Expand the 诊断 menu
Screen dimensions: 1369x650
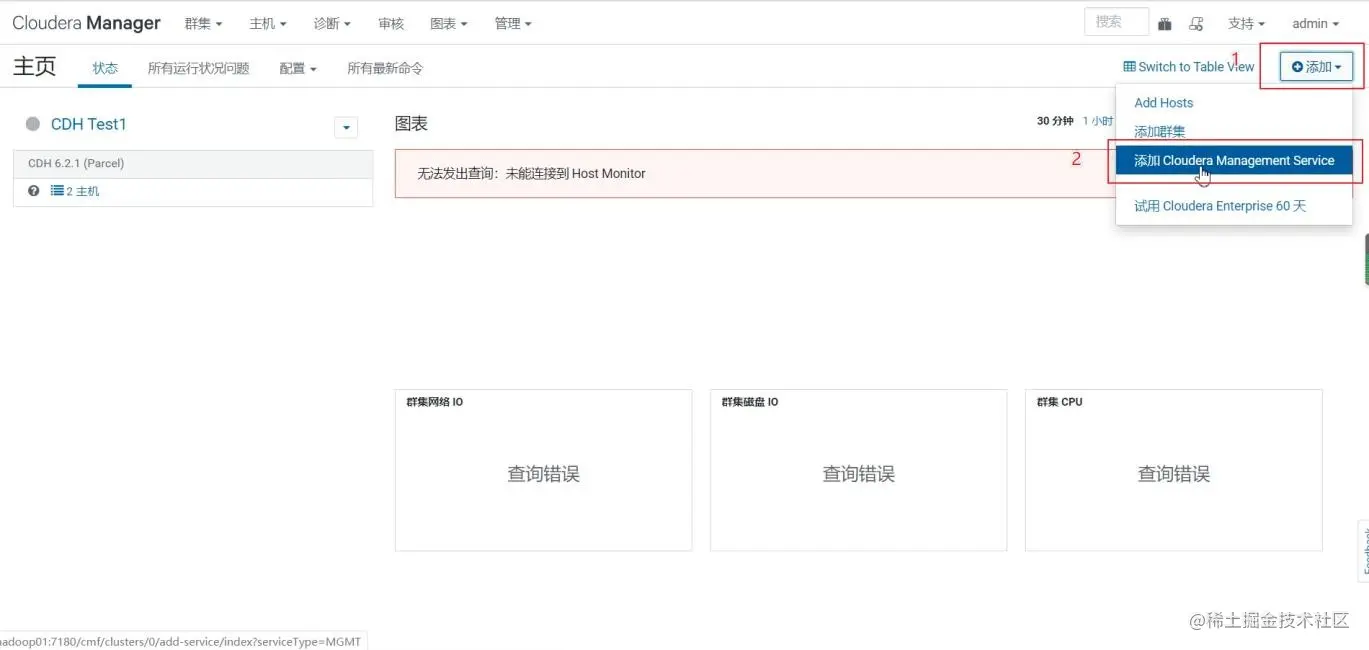click(332, 23)
